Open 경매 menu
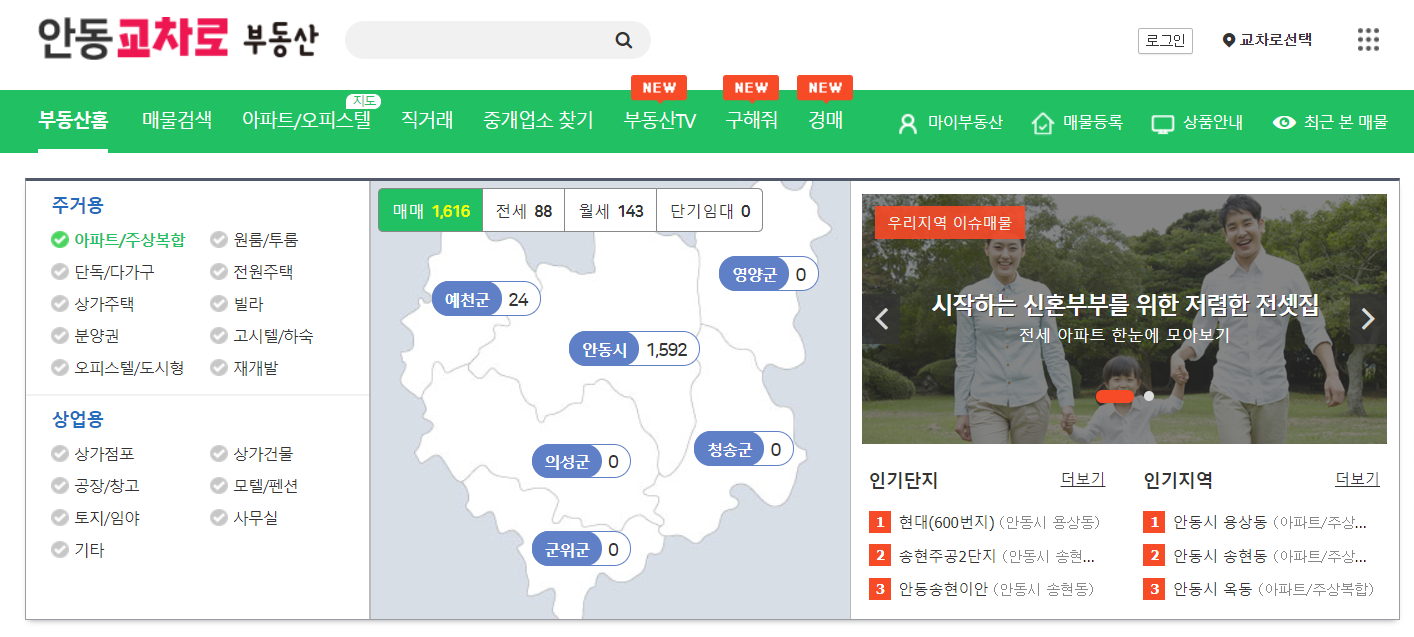Screen dimensions: 1414x637 pos(826,121)
